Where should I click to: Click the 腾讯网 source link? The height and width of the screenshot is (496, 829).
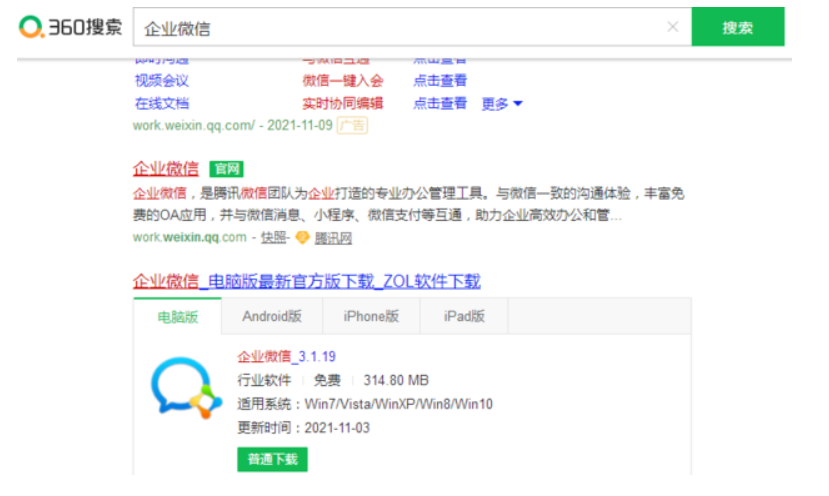tap(333, 238)
